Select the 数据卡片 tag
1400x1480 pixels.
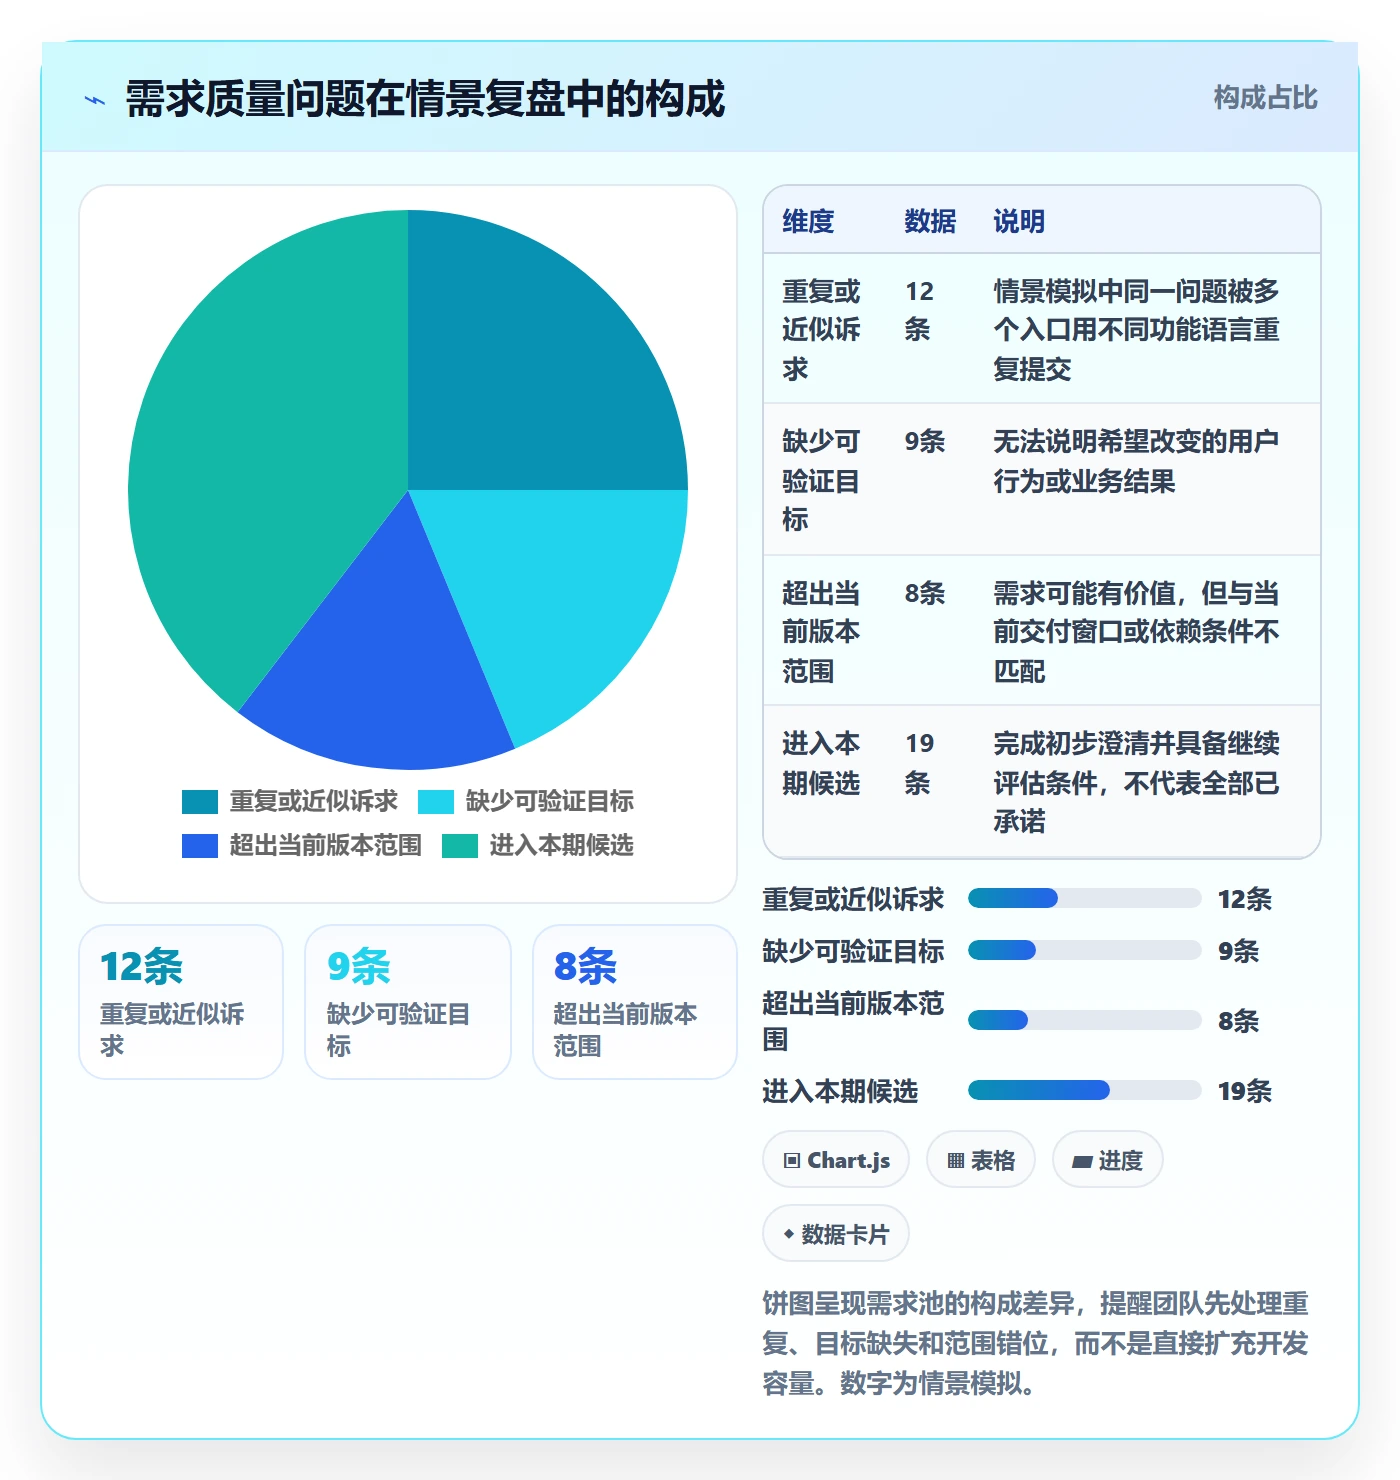point(836,1234)
